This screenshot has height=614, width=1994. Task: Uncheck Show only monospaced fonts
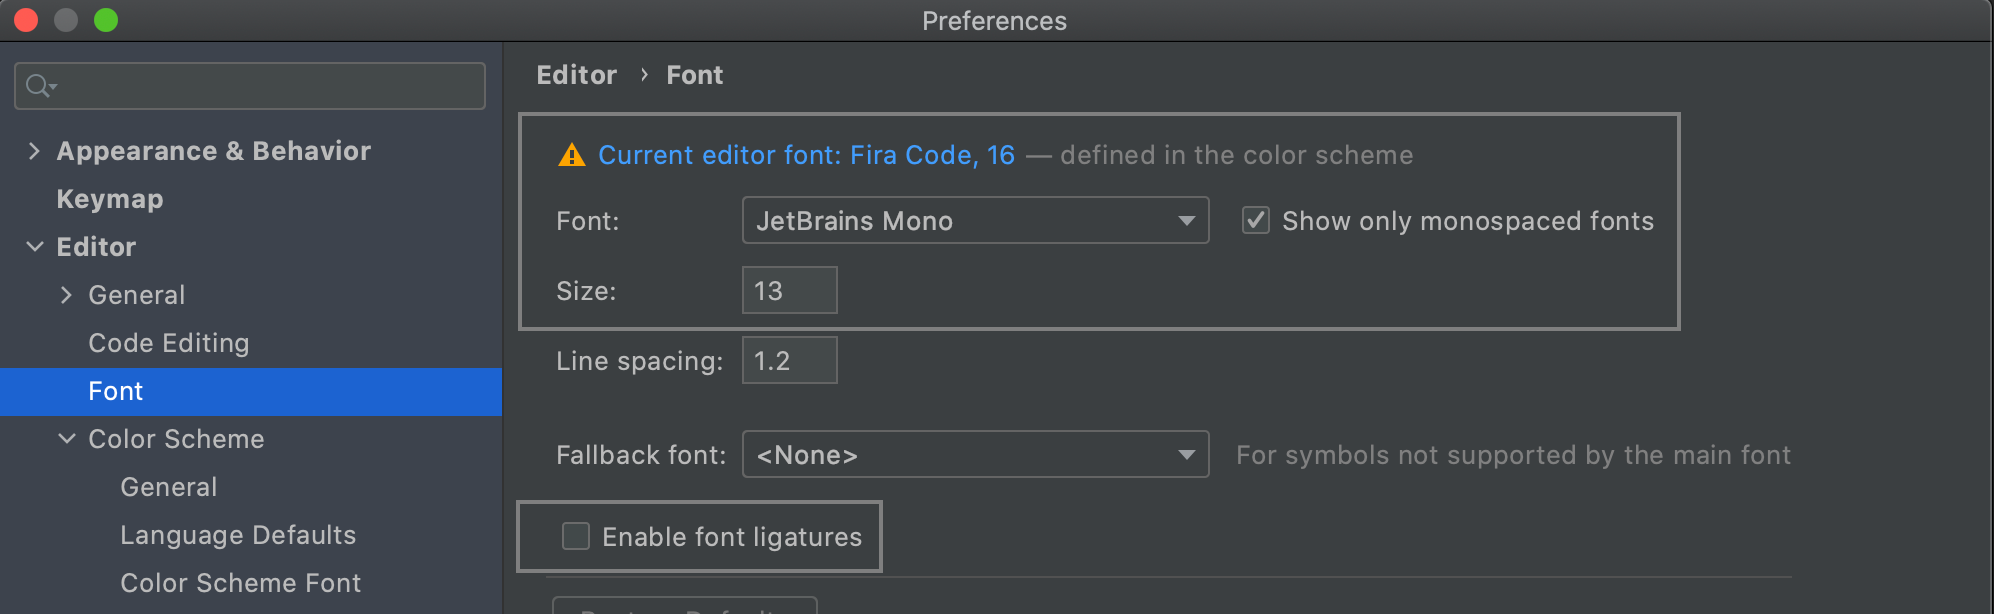tap(1256, 220)
